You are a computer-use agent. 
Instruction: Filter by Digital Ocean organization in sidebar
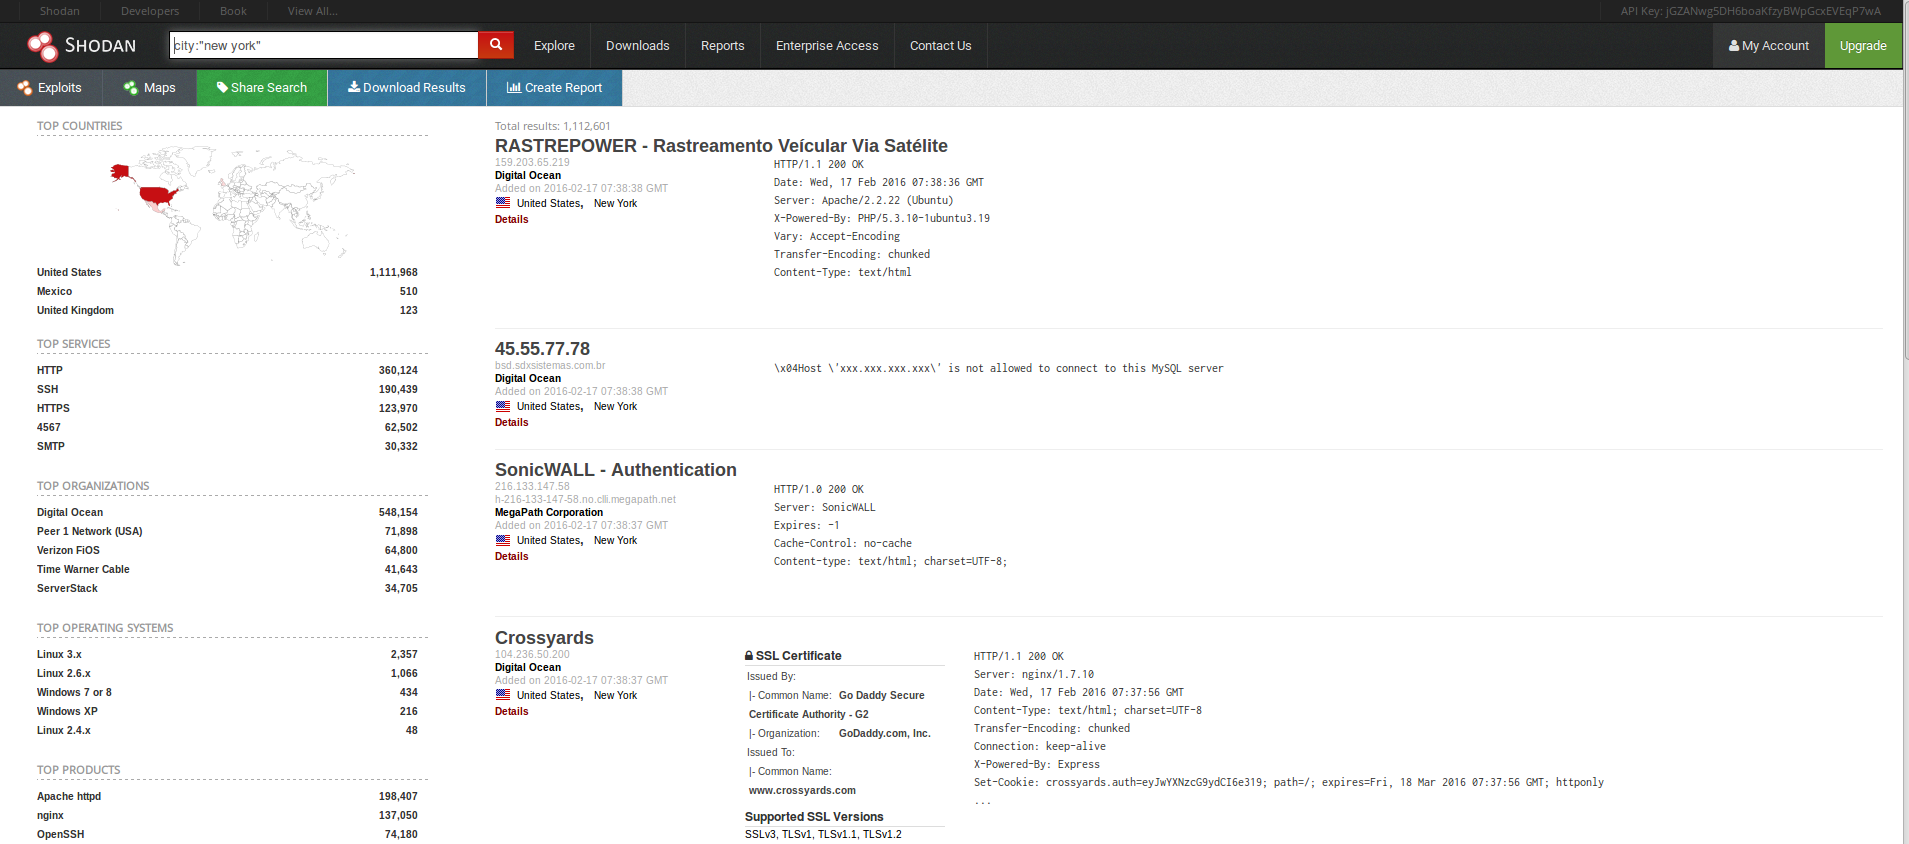point(70,512)
